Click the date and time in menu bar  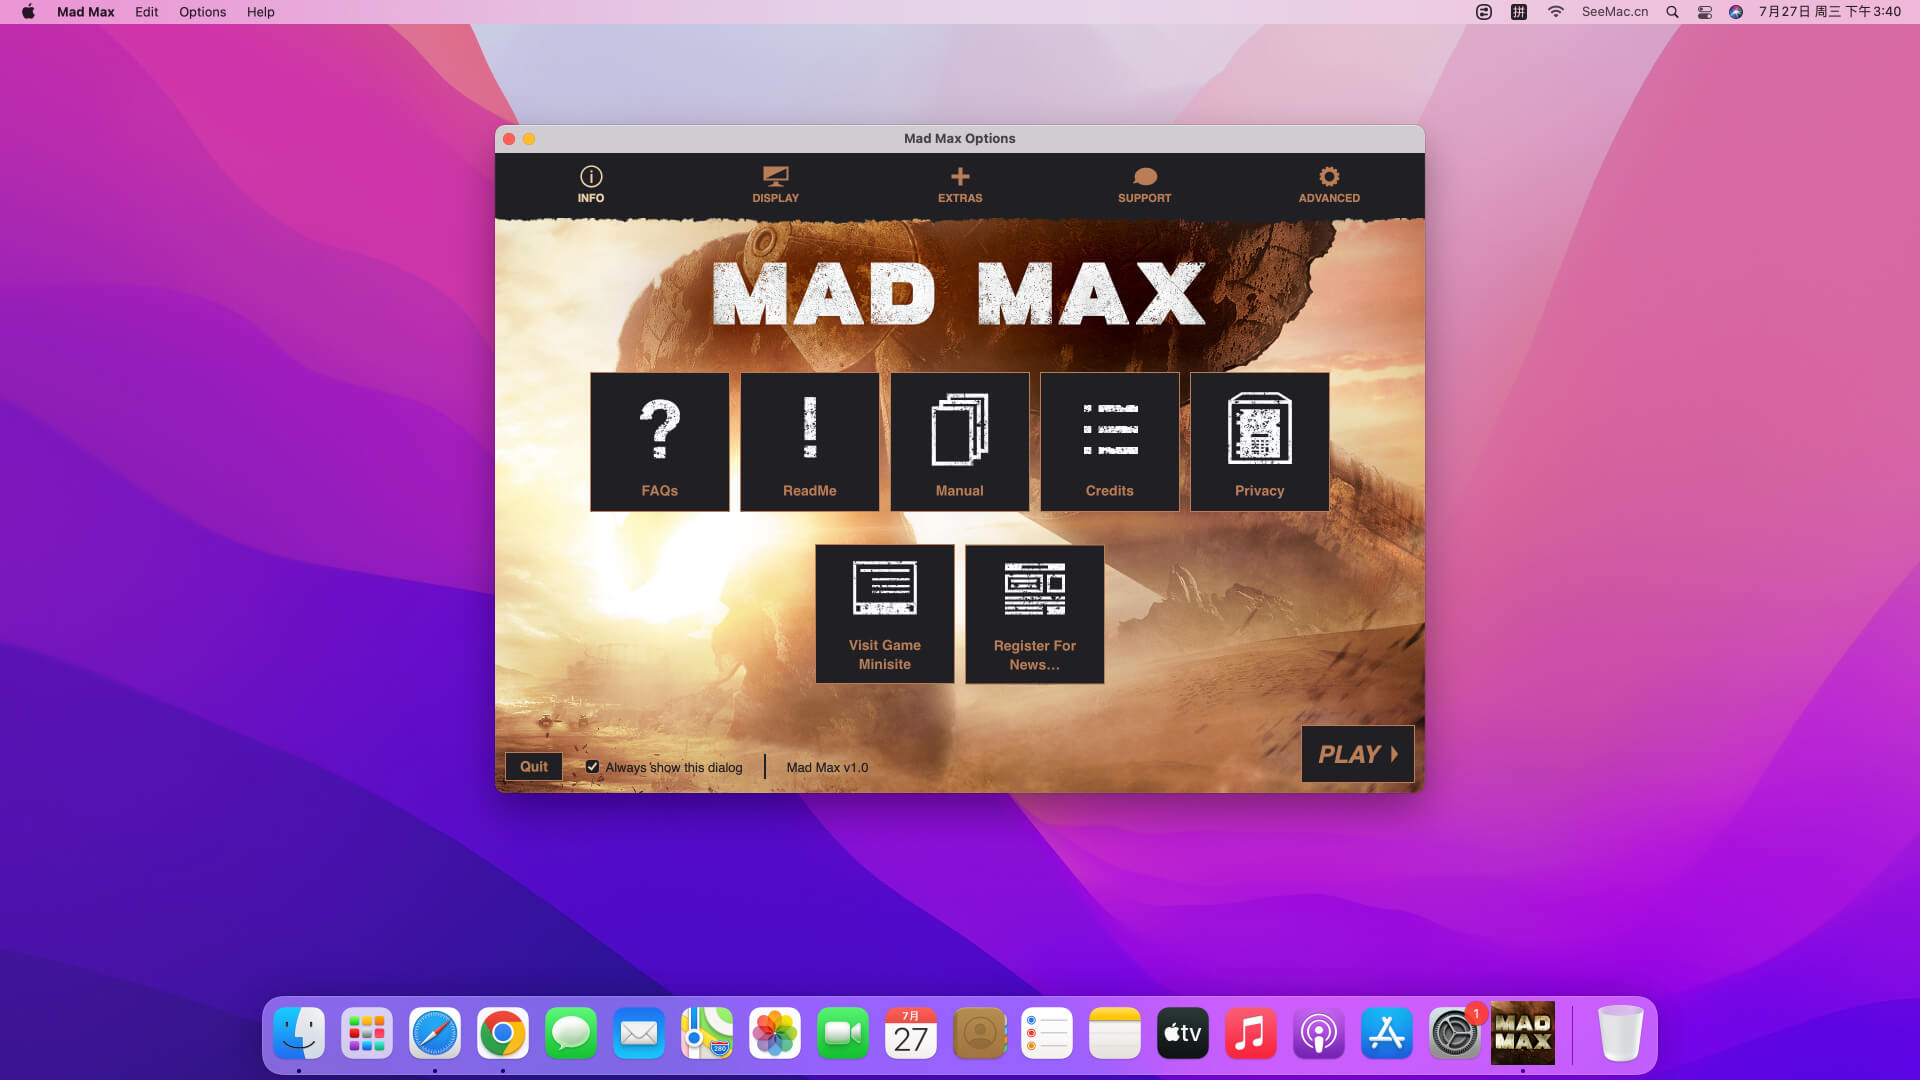point(1830,12)
